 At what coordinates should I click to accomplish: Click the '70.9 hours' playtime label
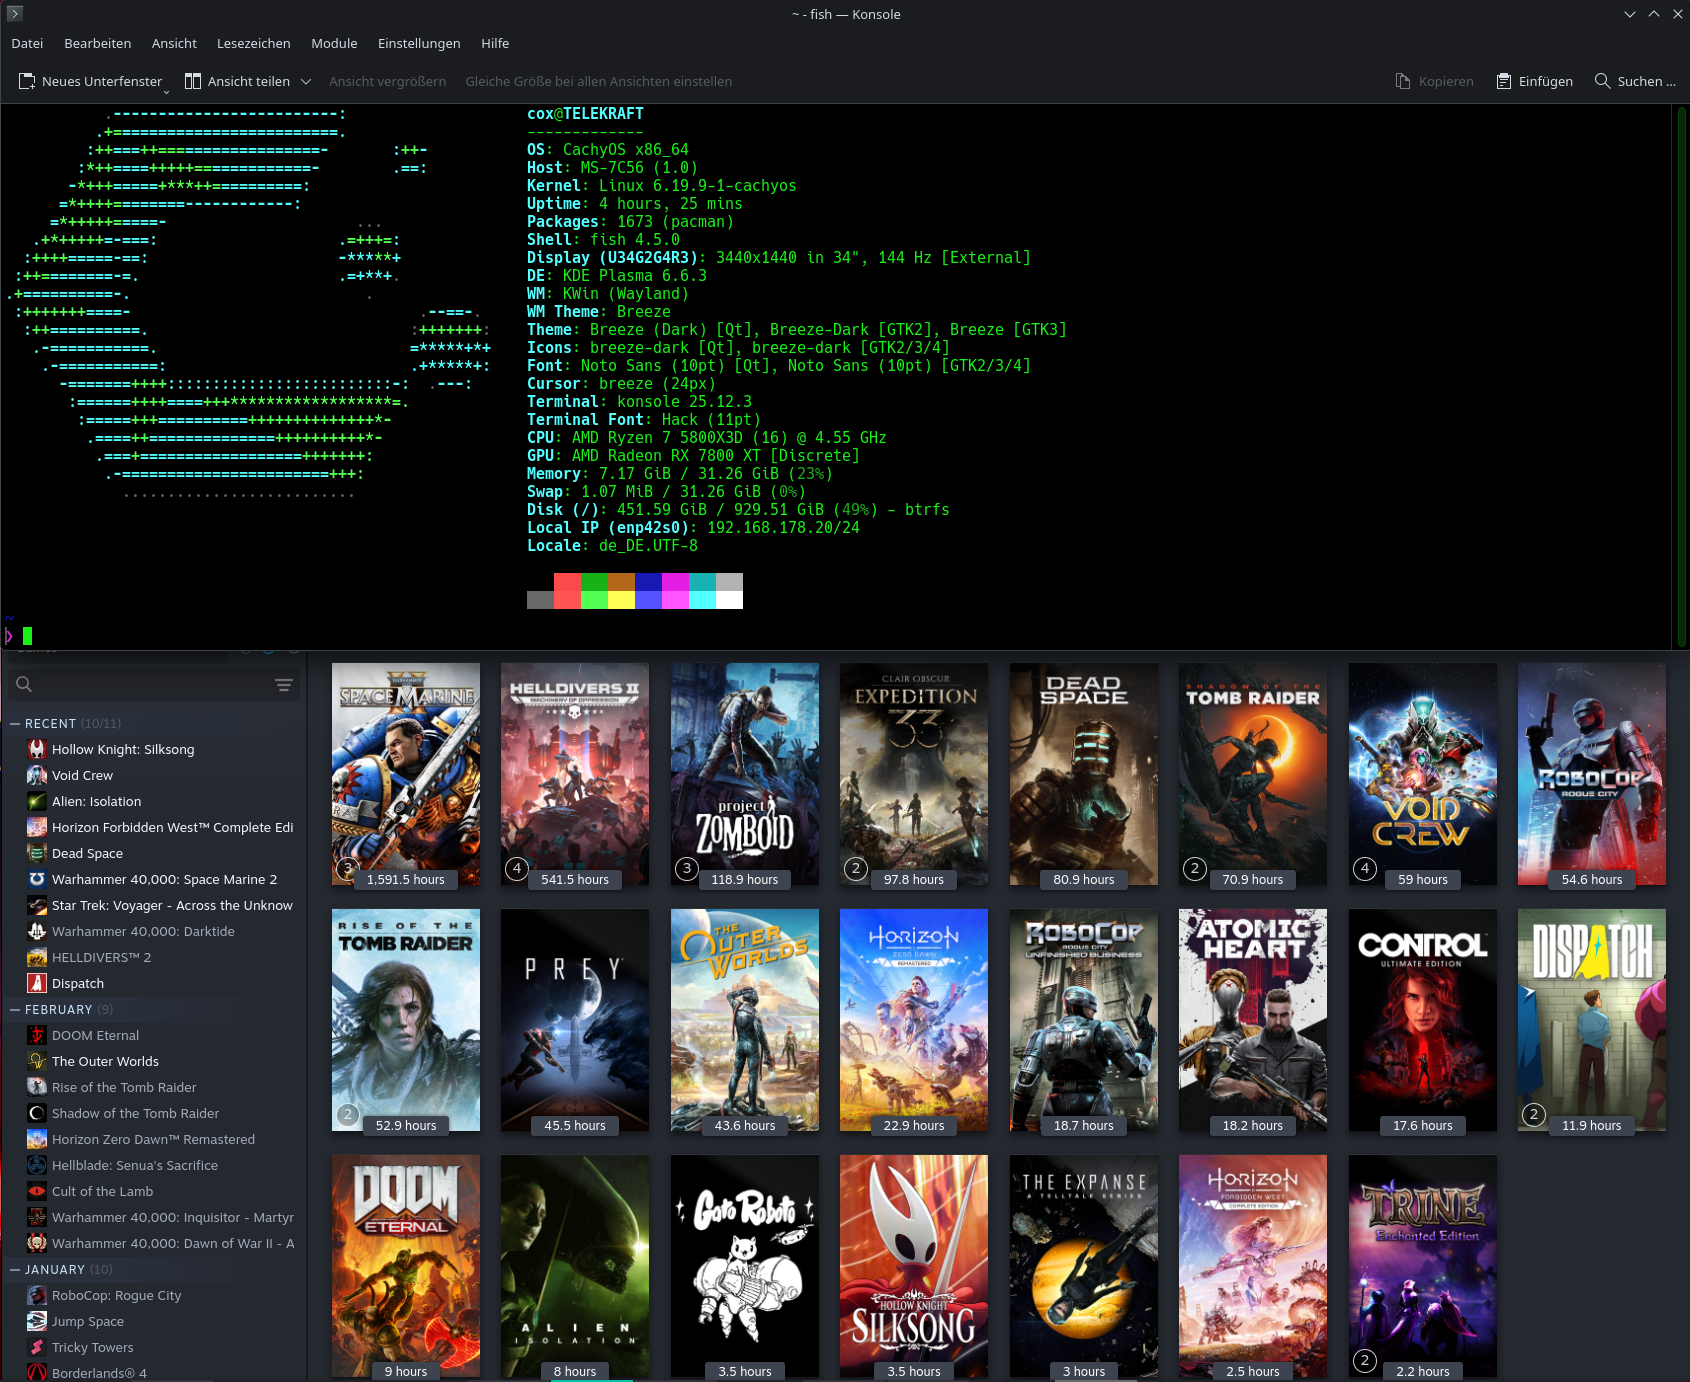click(1253, 879)
